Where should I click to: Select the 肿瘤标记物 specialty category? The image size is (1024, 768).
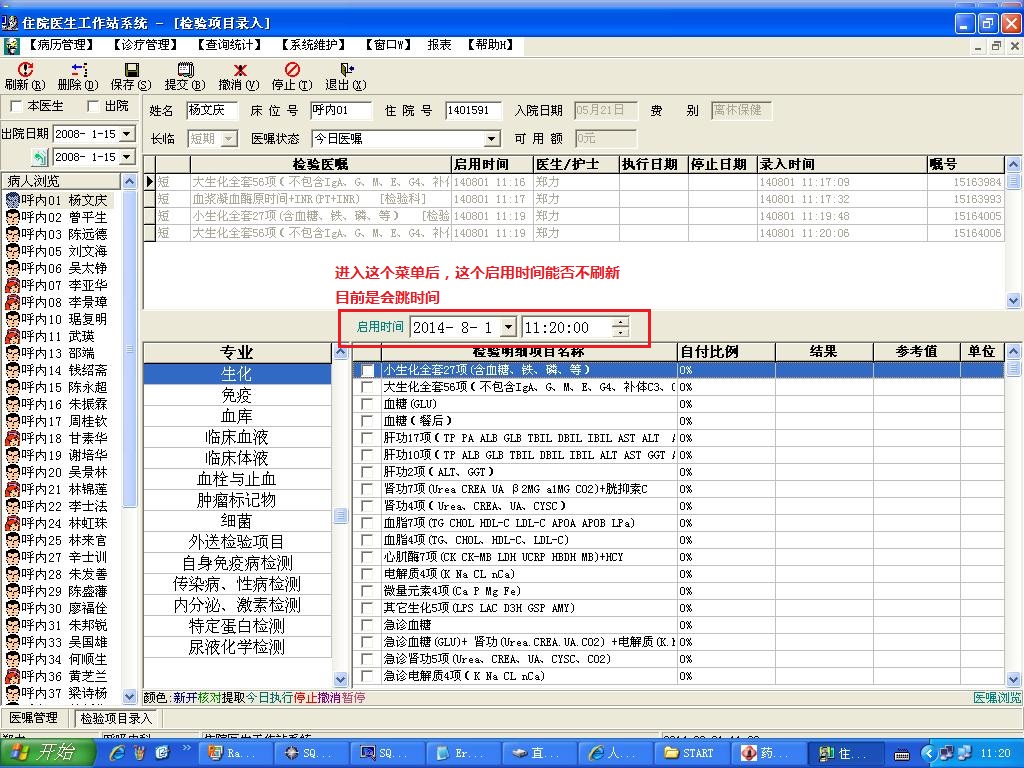pos(236,500)
